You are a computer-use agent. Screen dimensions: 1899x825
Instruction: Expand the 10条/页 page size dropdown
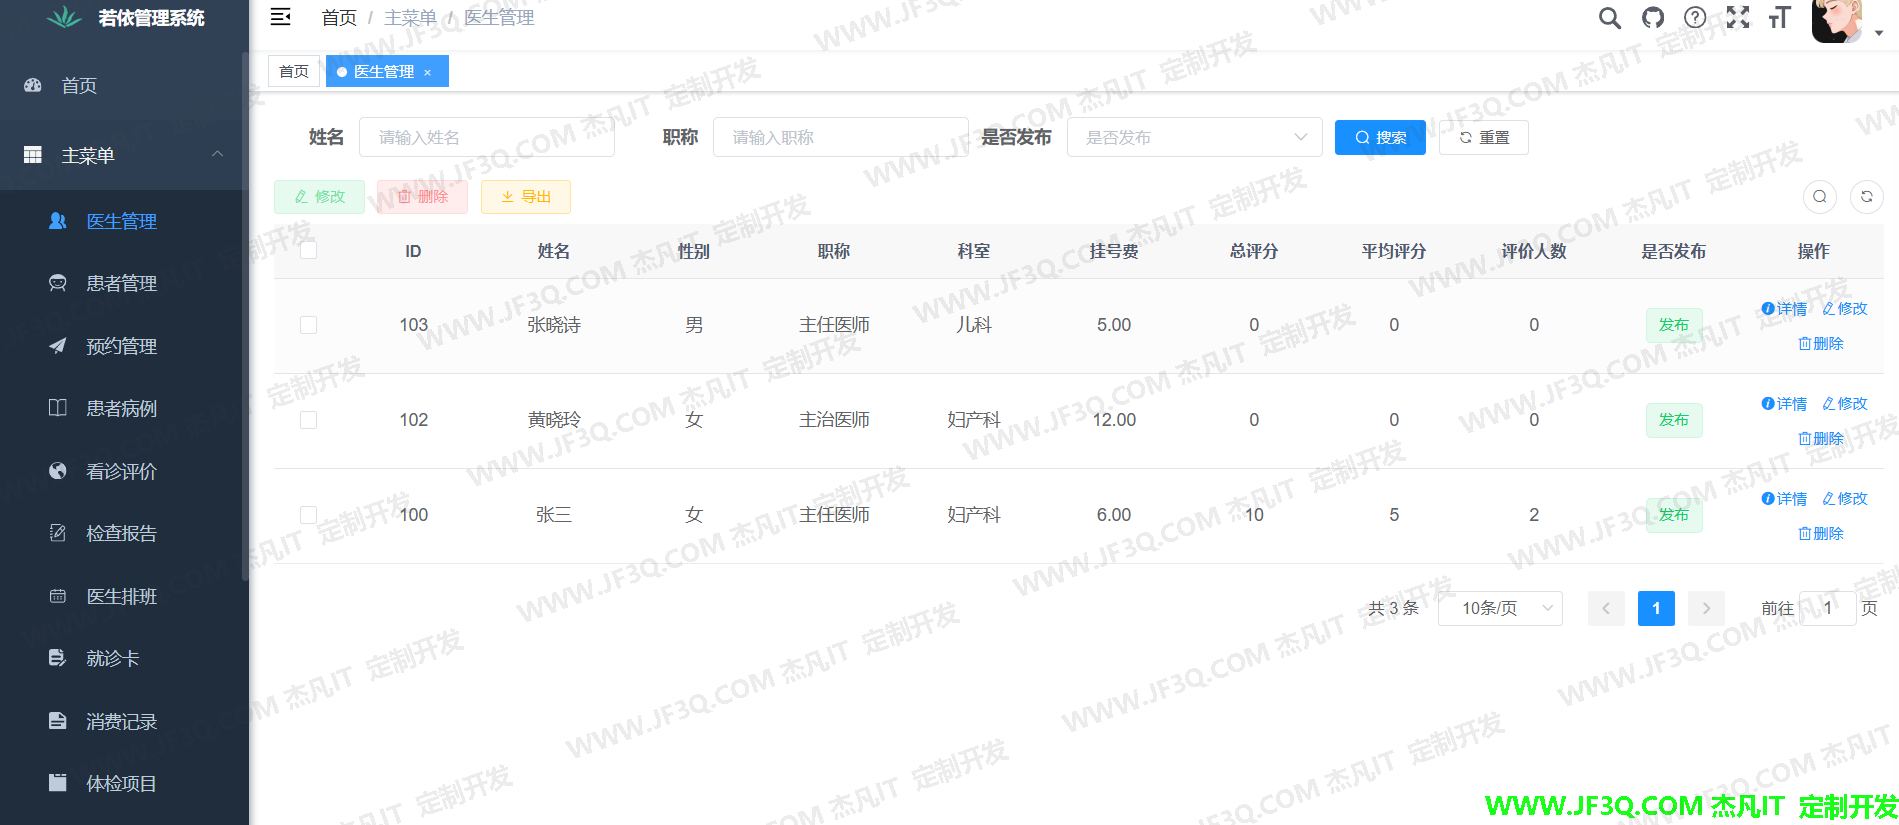tap(1499, 608)
